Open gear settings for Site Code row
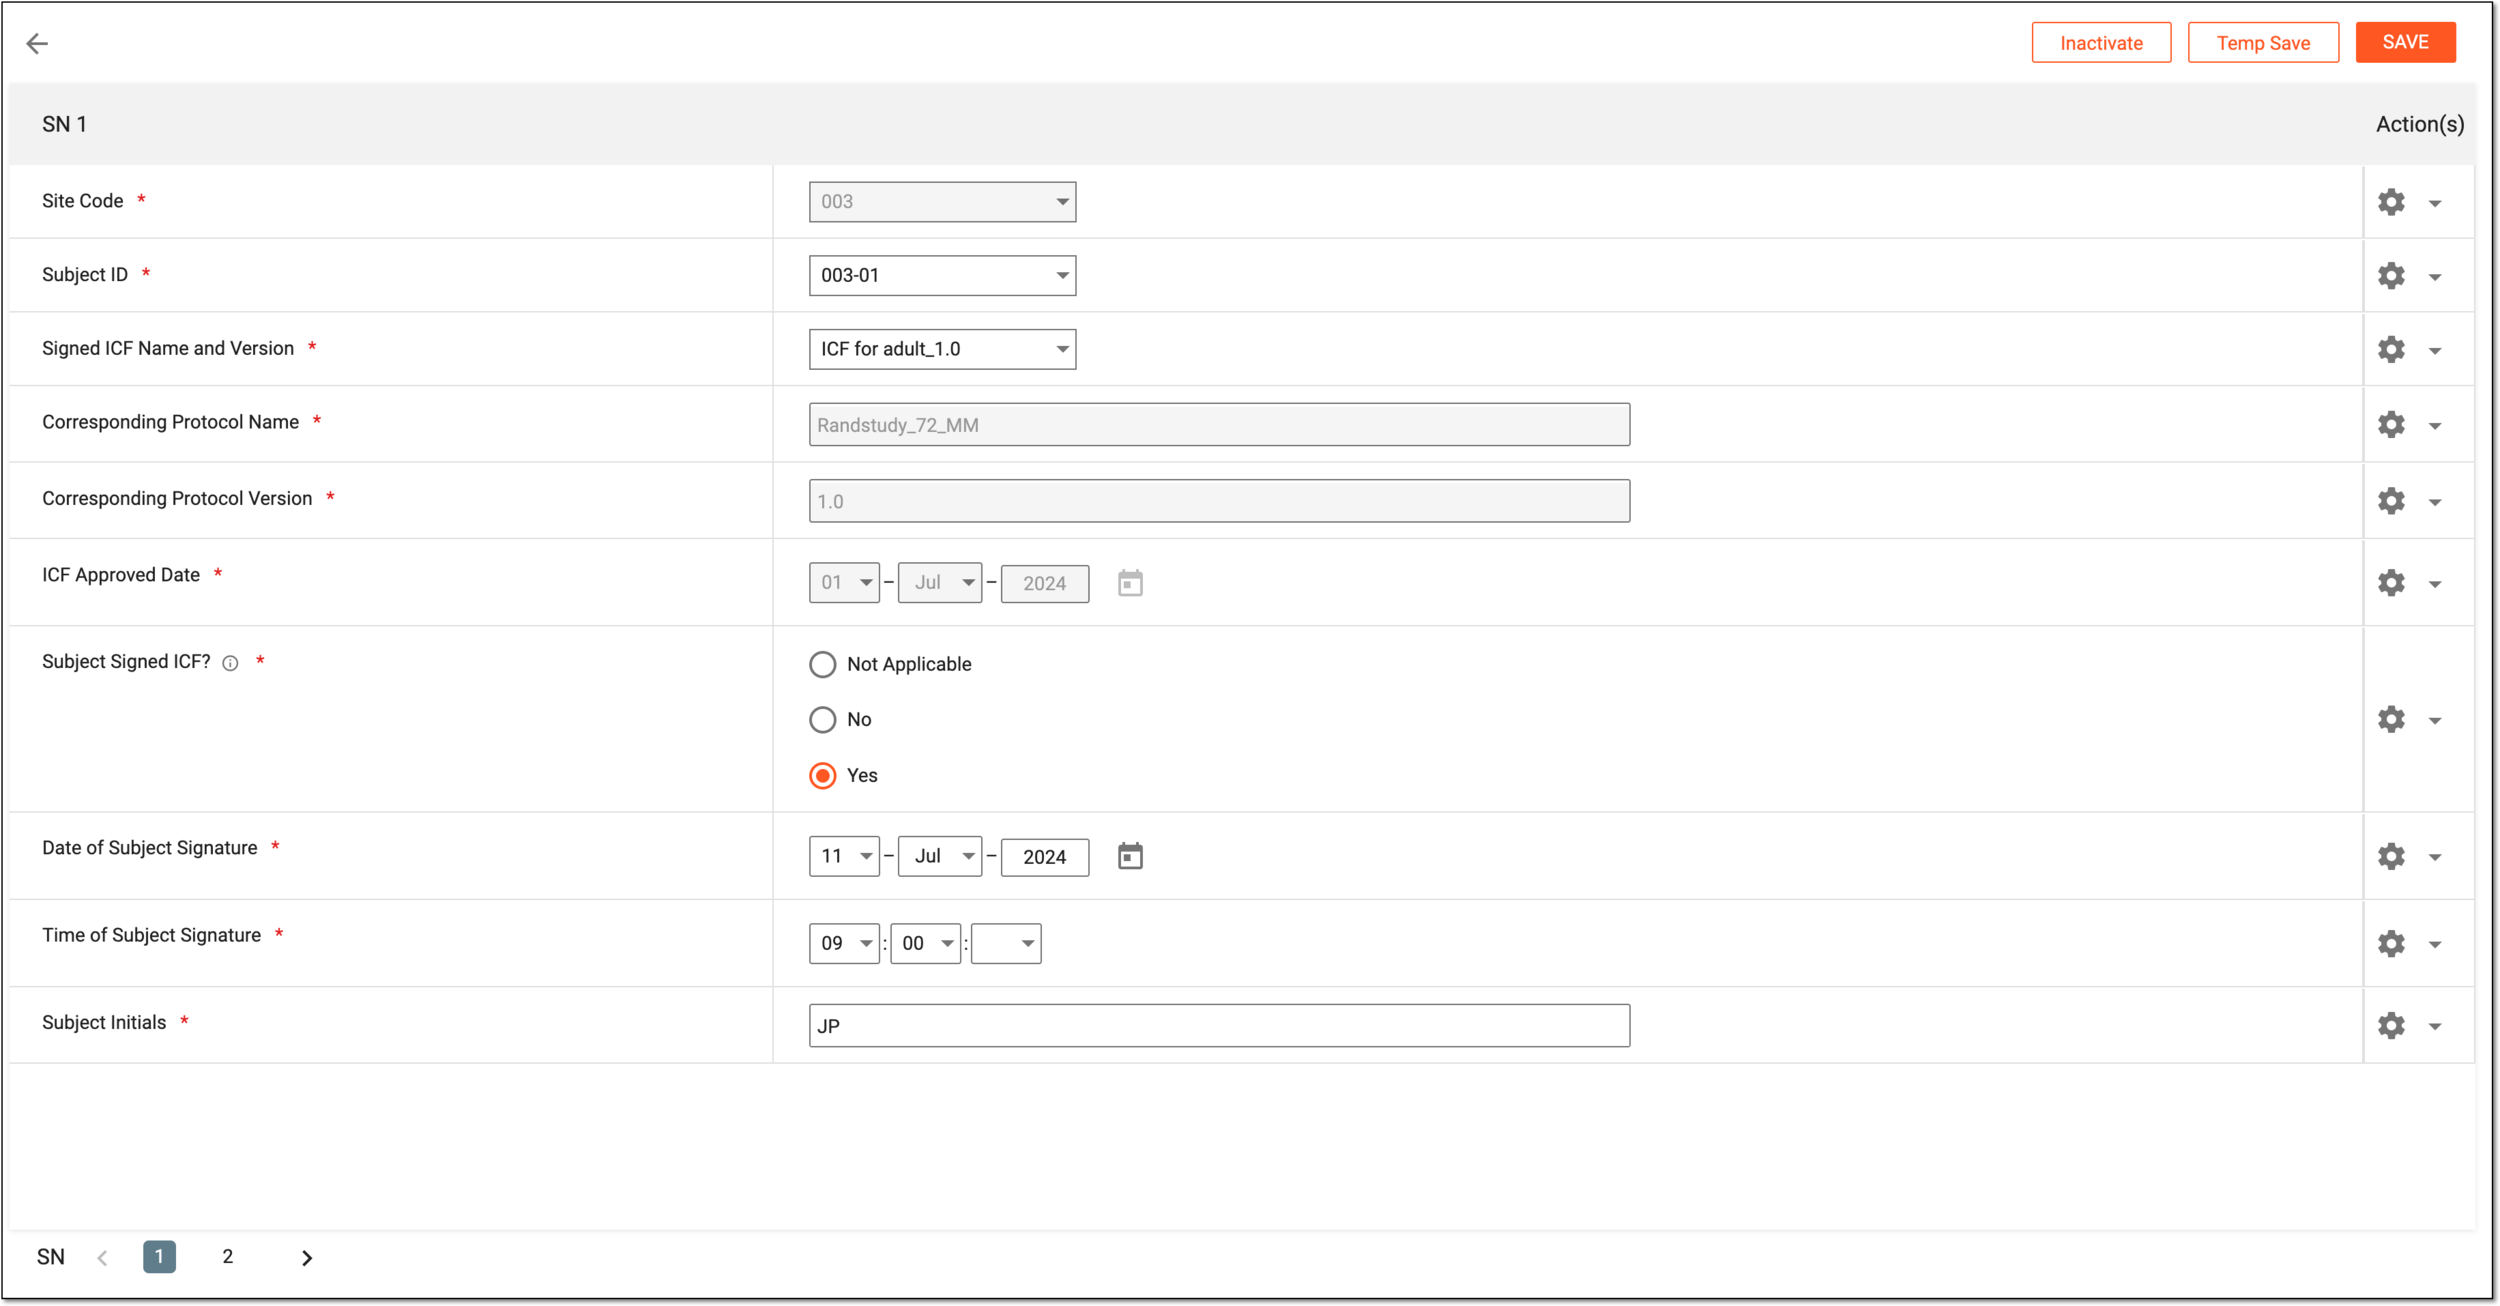The width and height of the screenshot is (2500, 1306). (2391, 202)
